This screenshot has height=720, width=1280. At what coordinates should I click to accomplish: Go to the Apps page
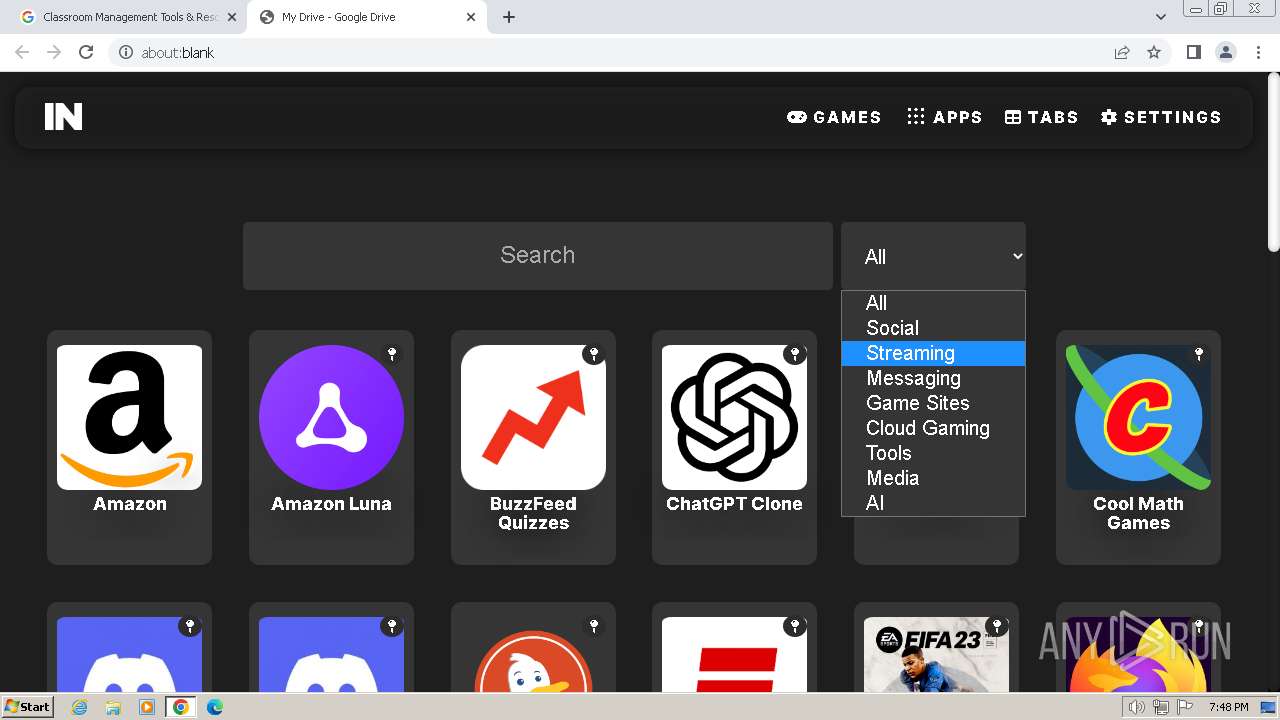[944, 117]
